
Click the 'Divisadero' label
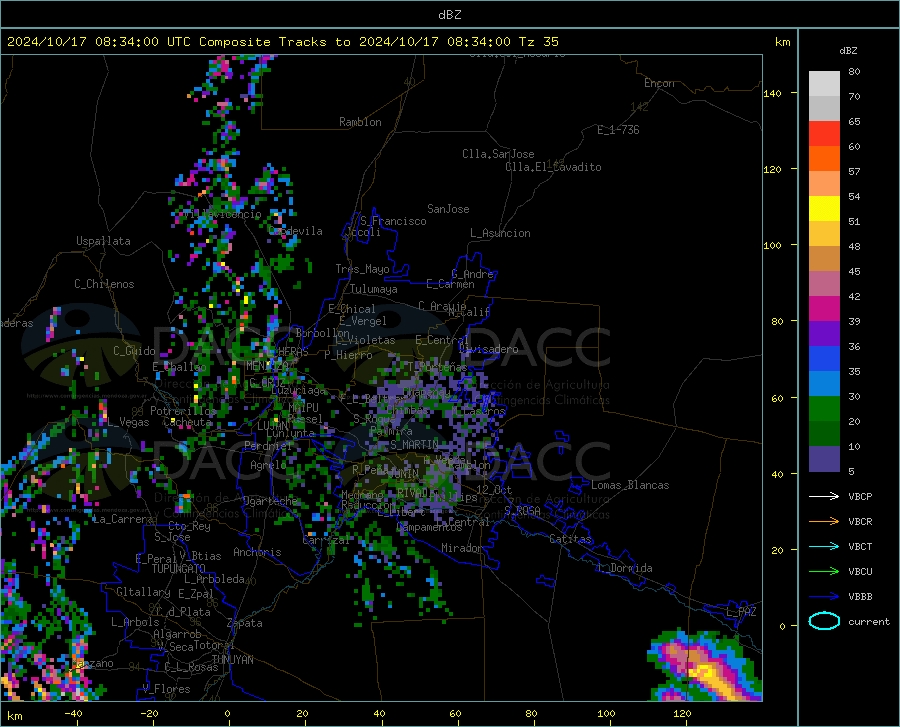(488, 349)
